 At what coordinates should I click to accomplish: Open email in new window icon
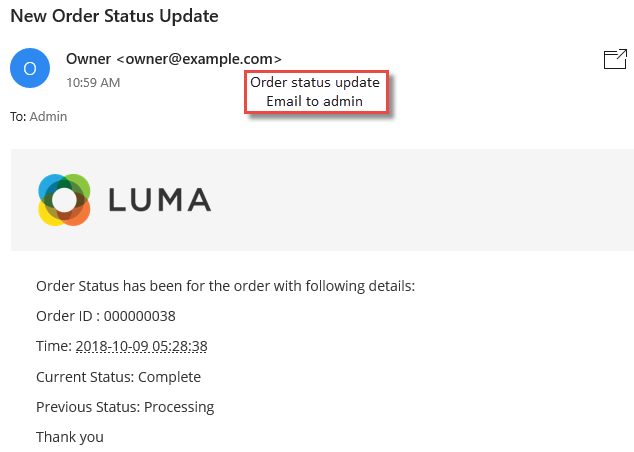(x=615, y=59)
